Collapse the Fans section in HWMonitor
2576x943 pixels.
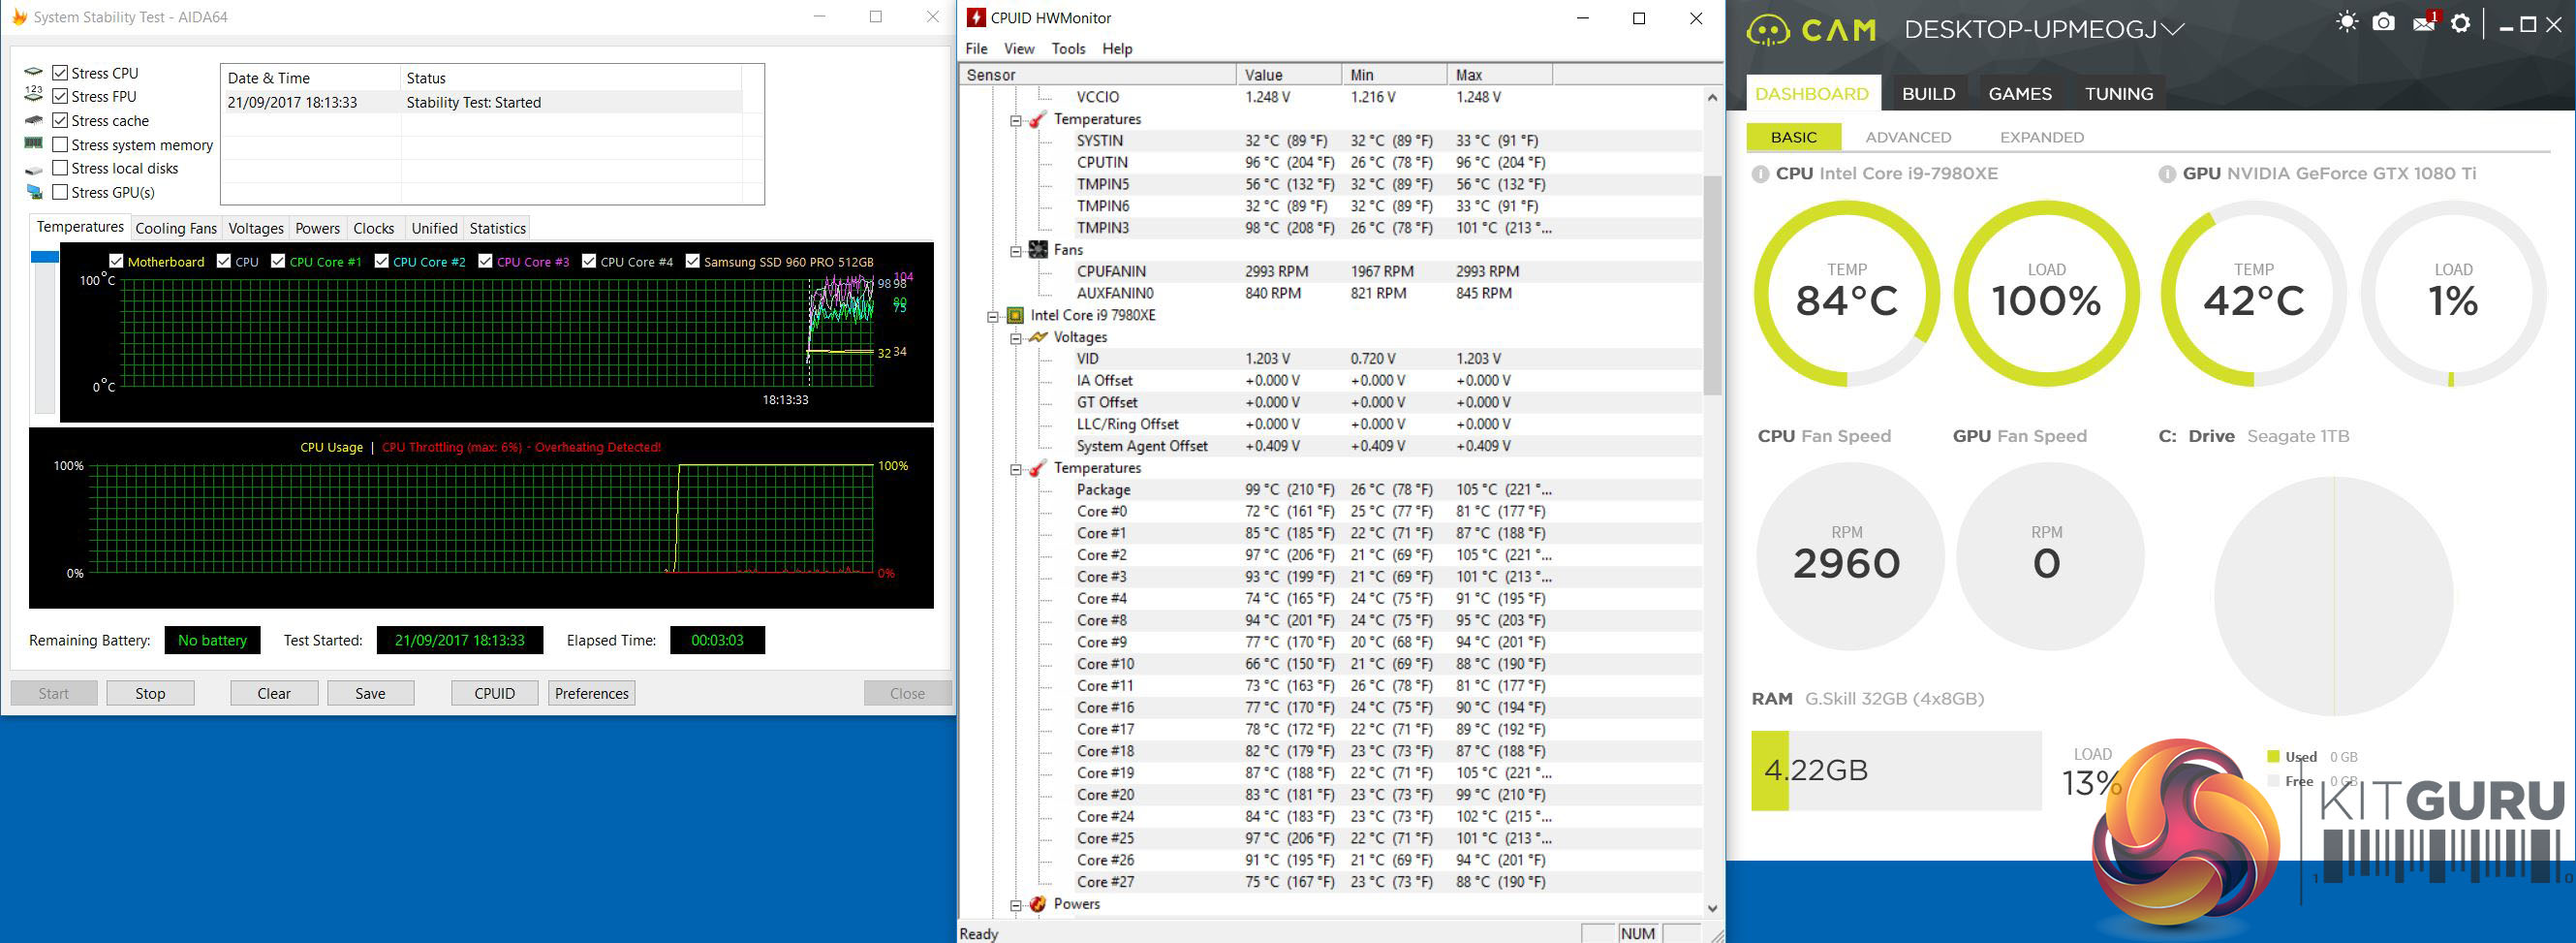(x=1016, y=251)
